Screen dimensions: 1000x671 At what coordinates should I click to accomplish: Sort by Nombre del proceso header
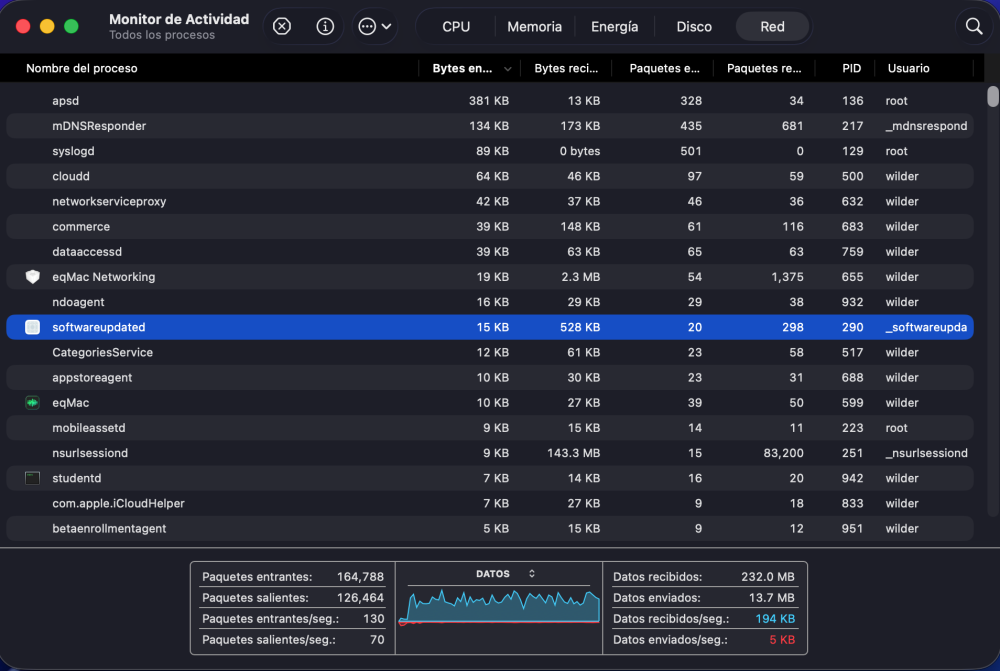coord(82,68)
